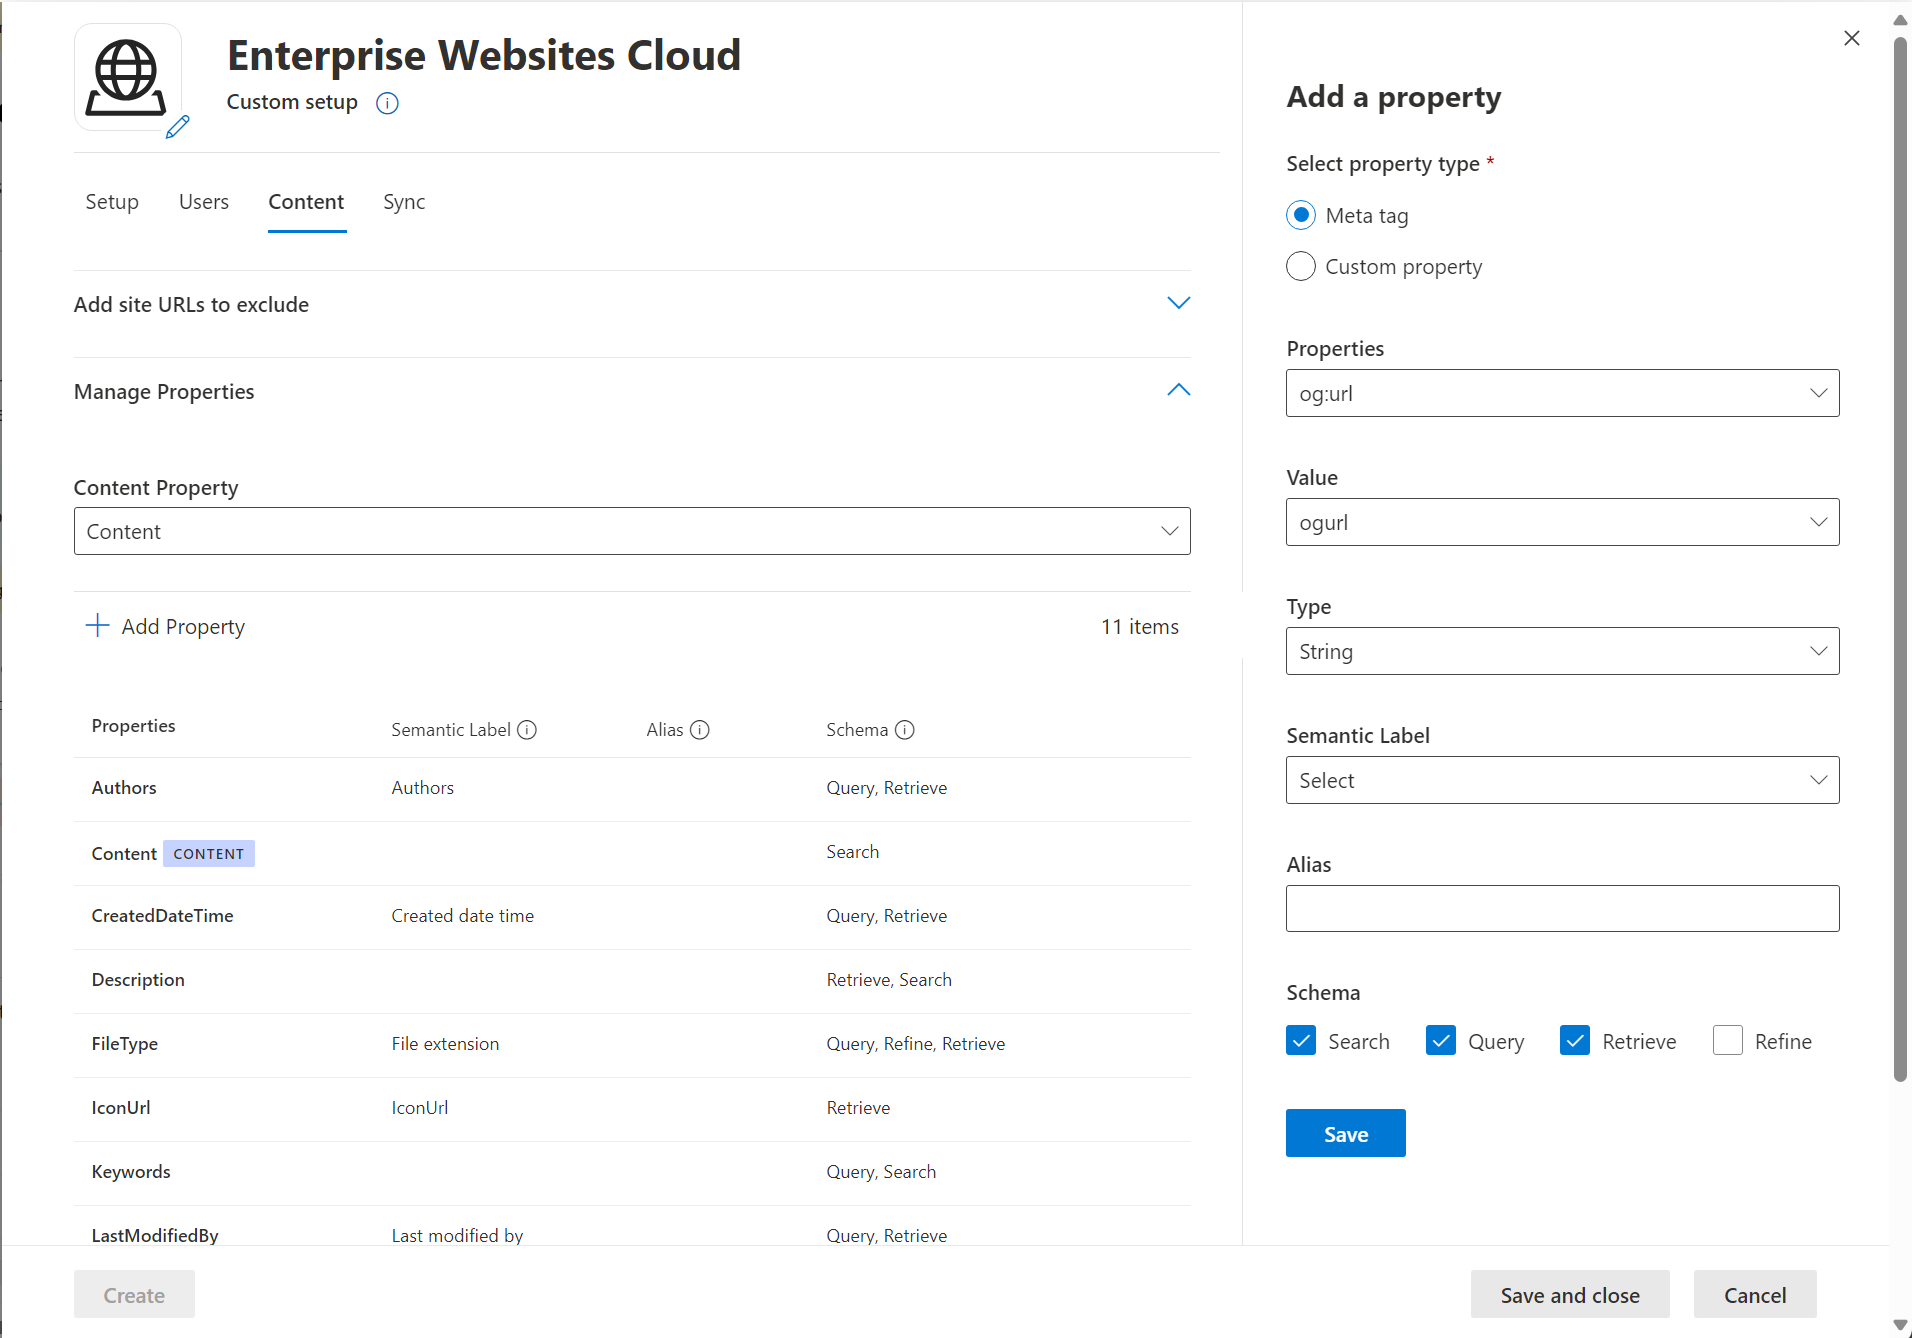Switch to the Sync tab
The height and width of the screenshot is (1338, 1912).
pos(403,201)
